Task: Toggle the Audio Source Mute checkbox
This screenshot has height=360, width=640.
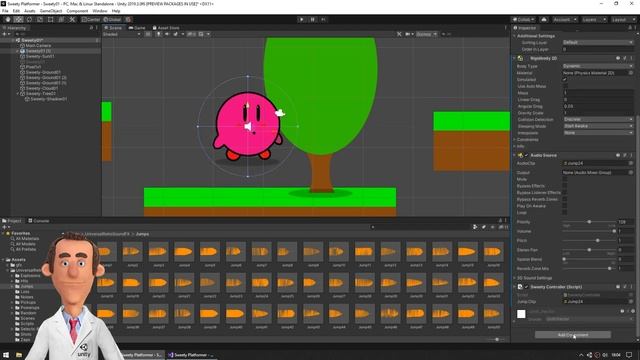Action: pos(565,179)
